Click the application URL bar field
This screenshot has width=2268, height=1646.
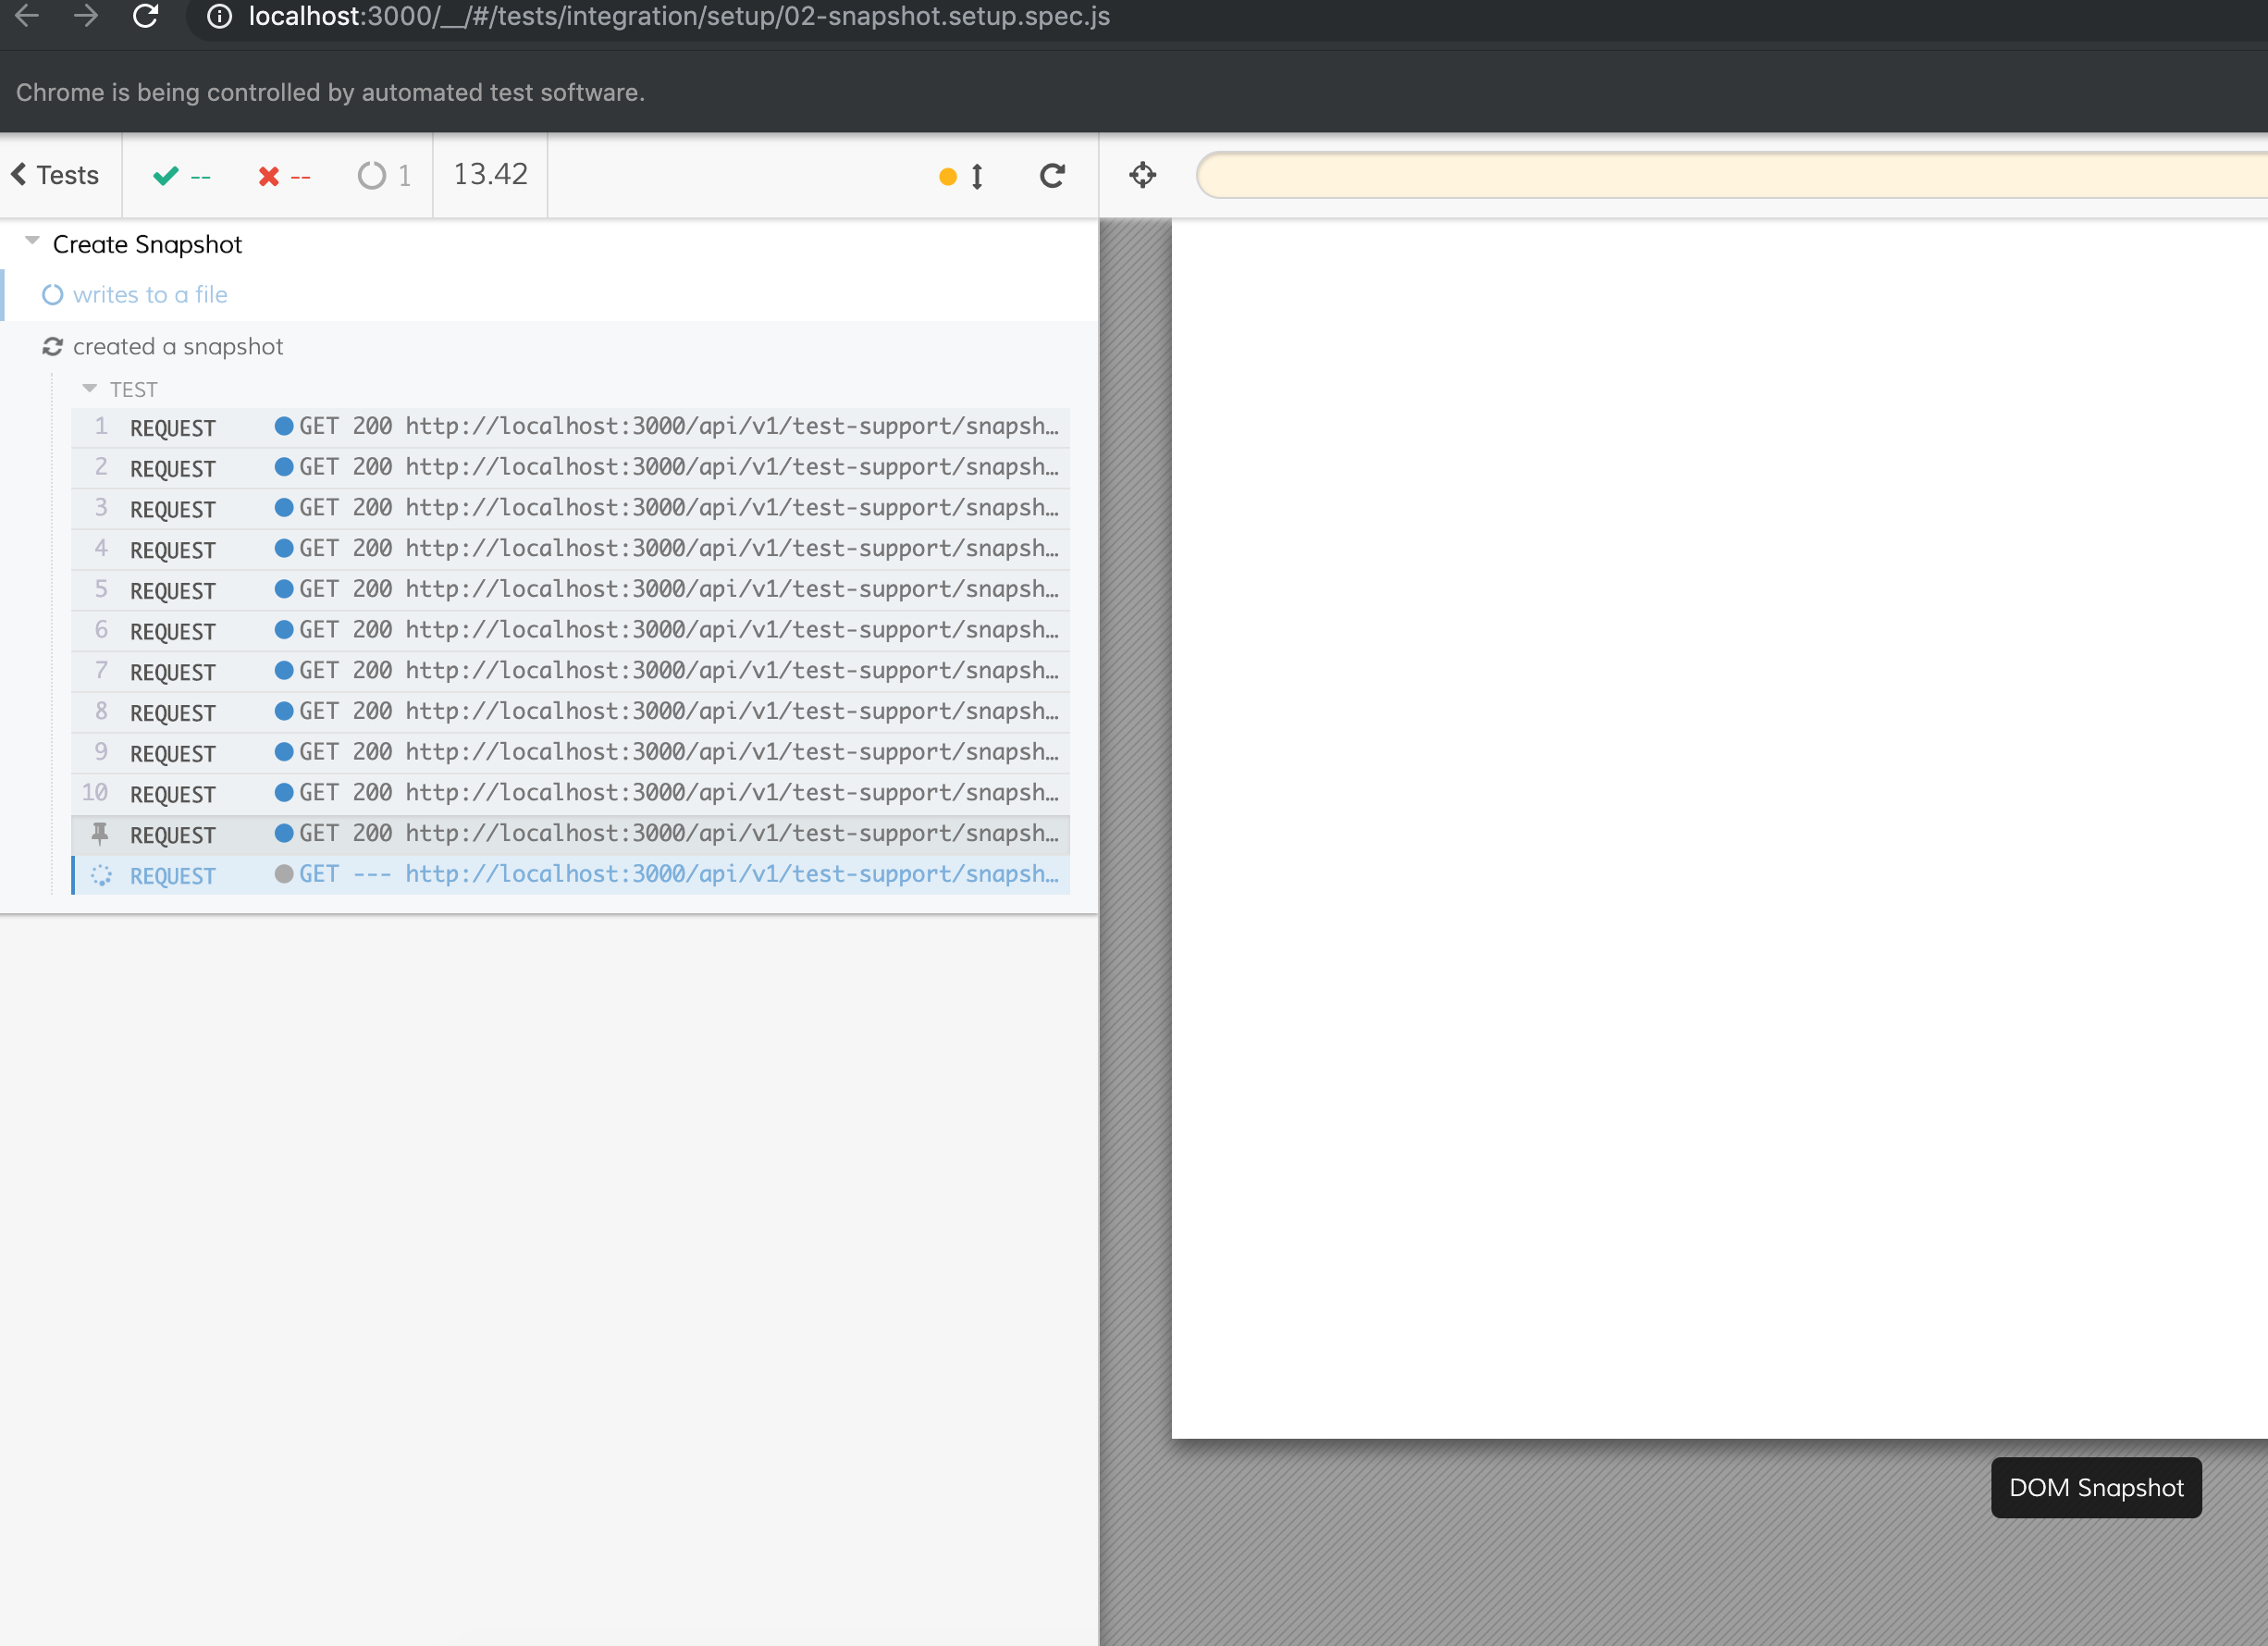pyautogui.click(x=1732, y=175)
